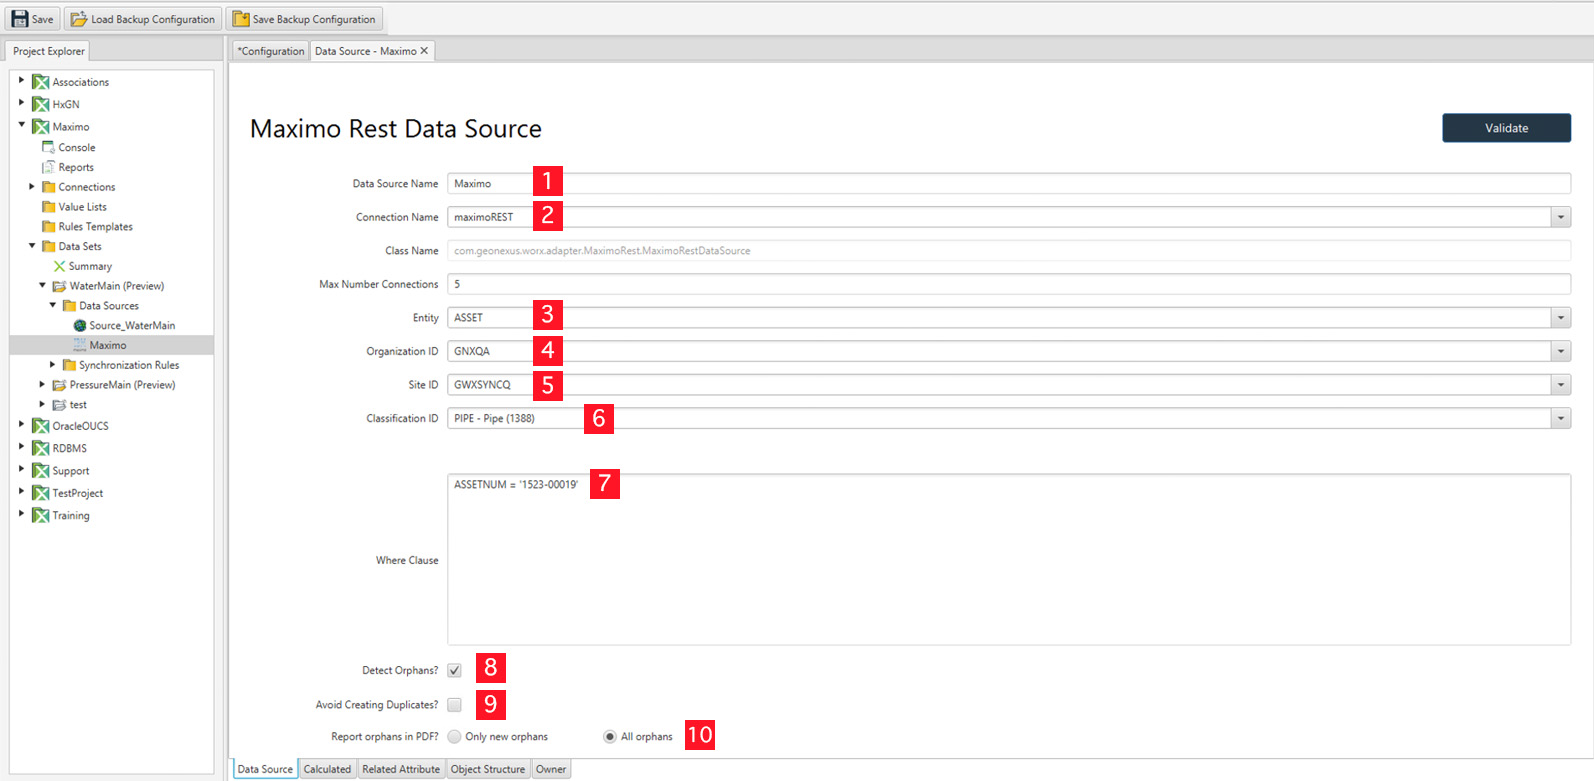This screenshot has height=781, width=1594.
Task: Close the Data Source - Maximo tab
Action: 424,51
